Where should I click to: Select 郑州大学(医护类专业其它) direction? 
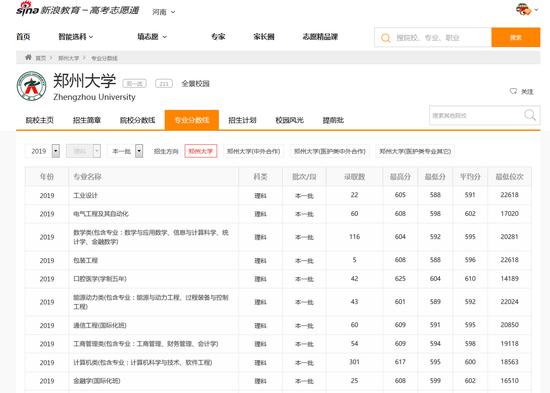tap(415, 151)
